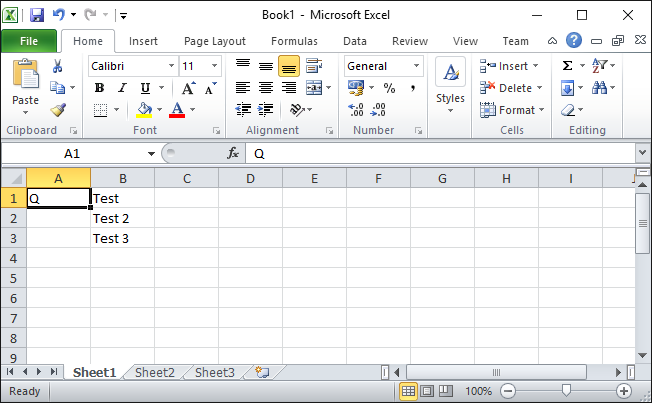
Task: Cut selection with the scissors icon
Action: (x=57, y=66)
